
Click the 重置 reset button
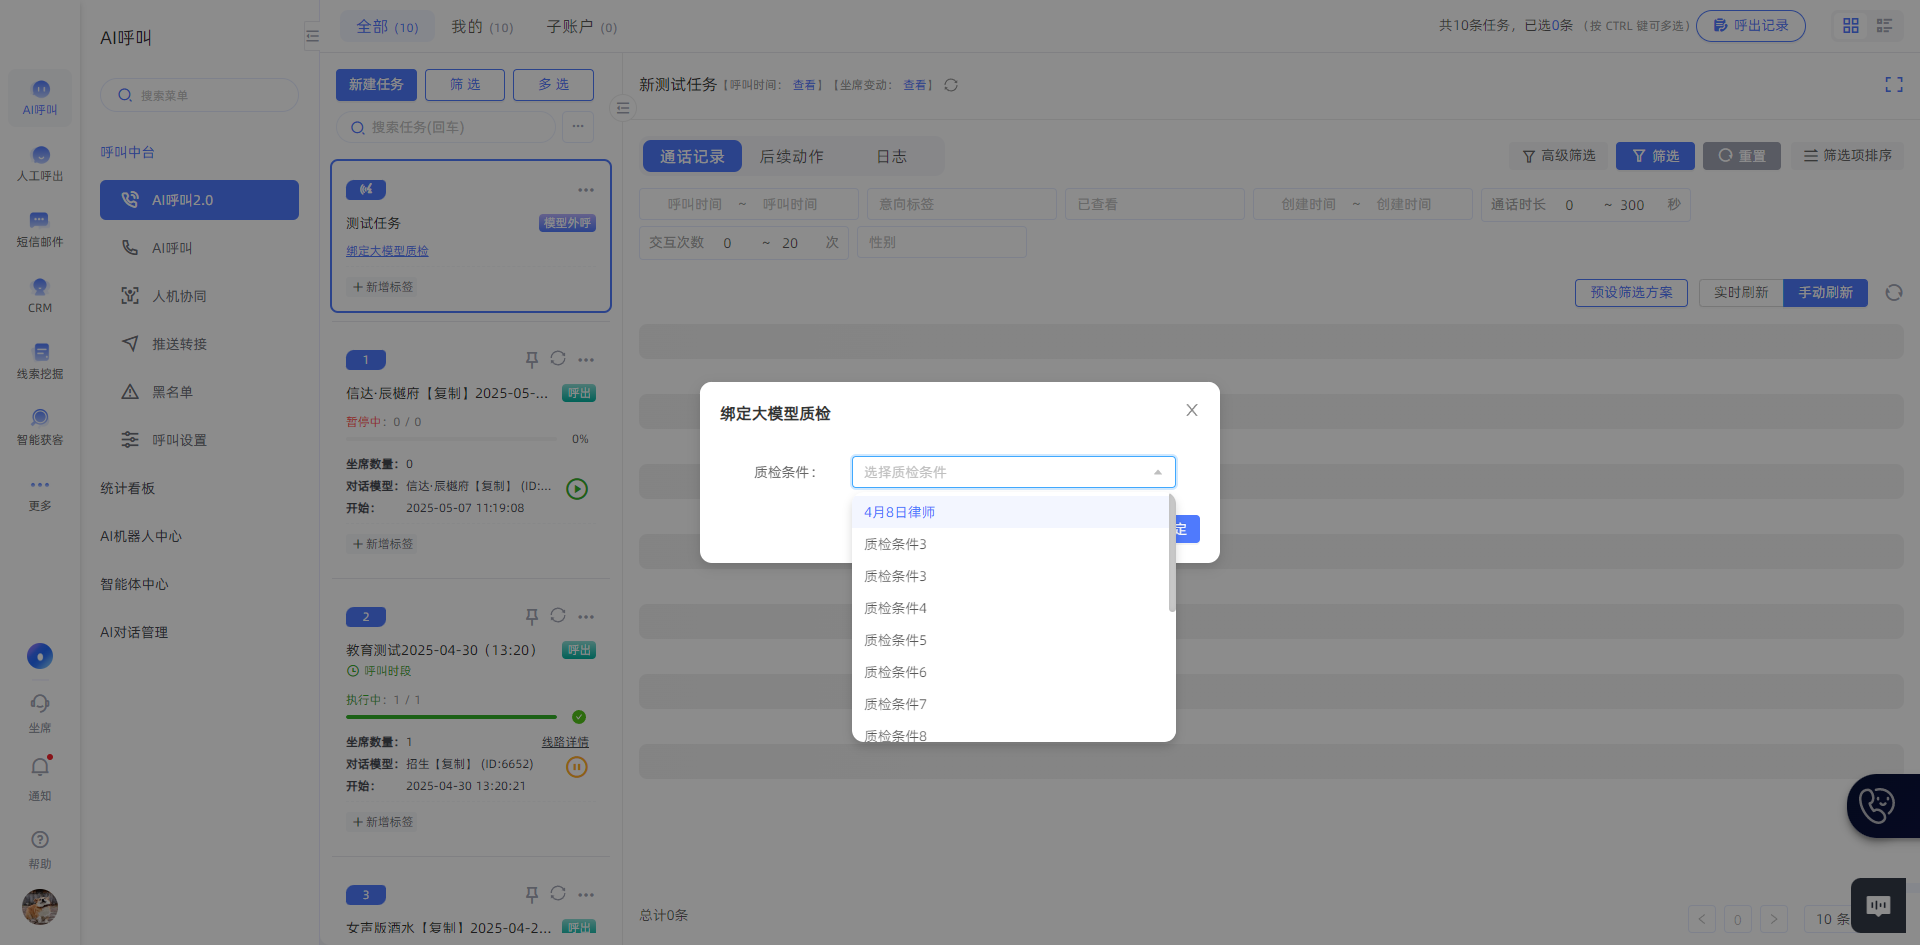[1742, 156]
